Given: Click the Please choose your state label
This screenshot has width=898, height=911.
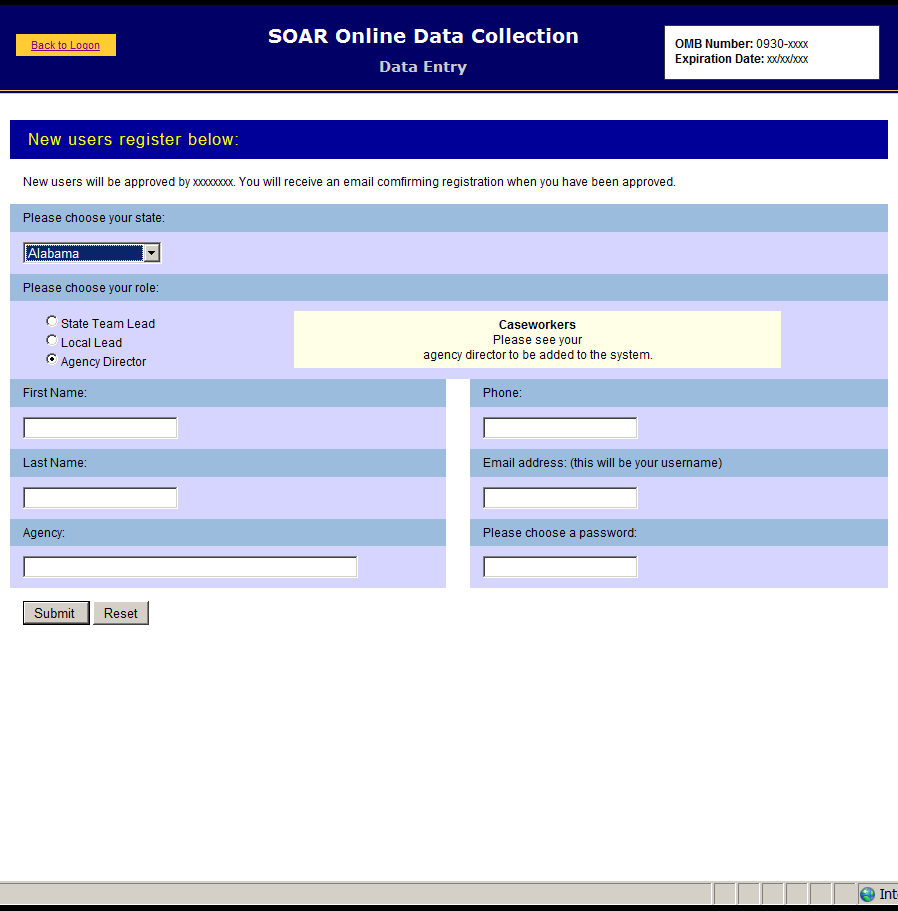Looking at the screenshot, I should [x=94, y=218].
